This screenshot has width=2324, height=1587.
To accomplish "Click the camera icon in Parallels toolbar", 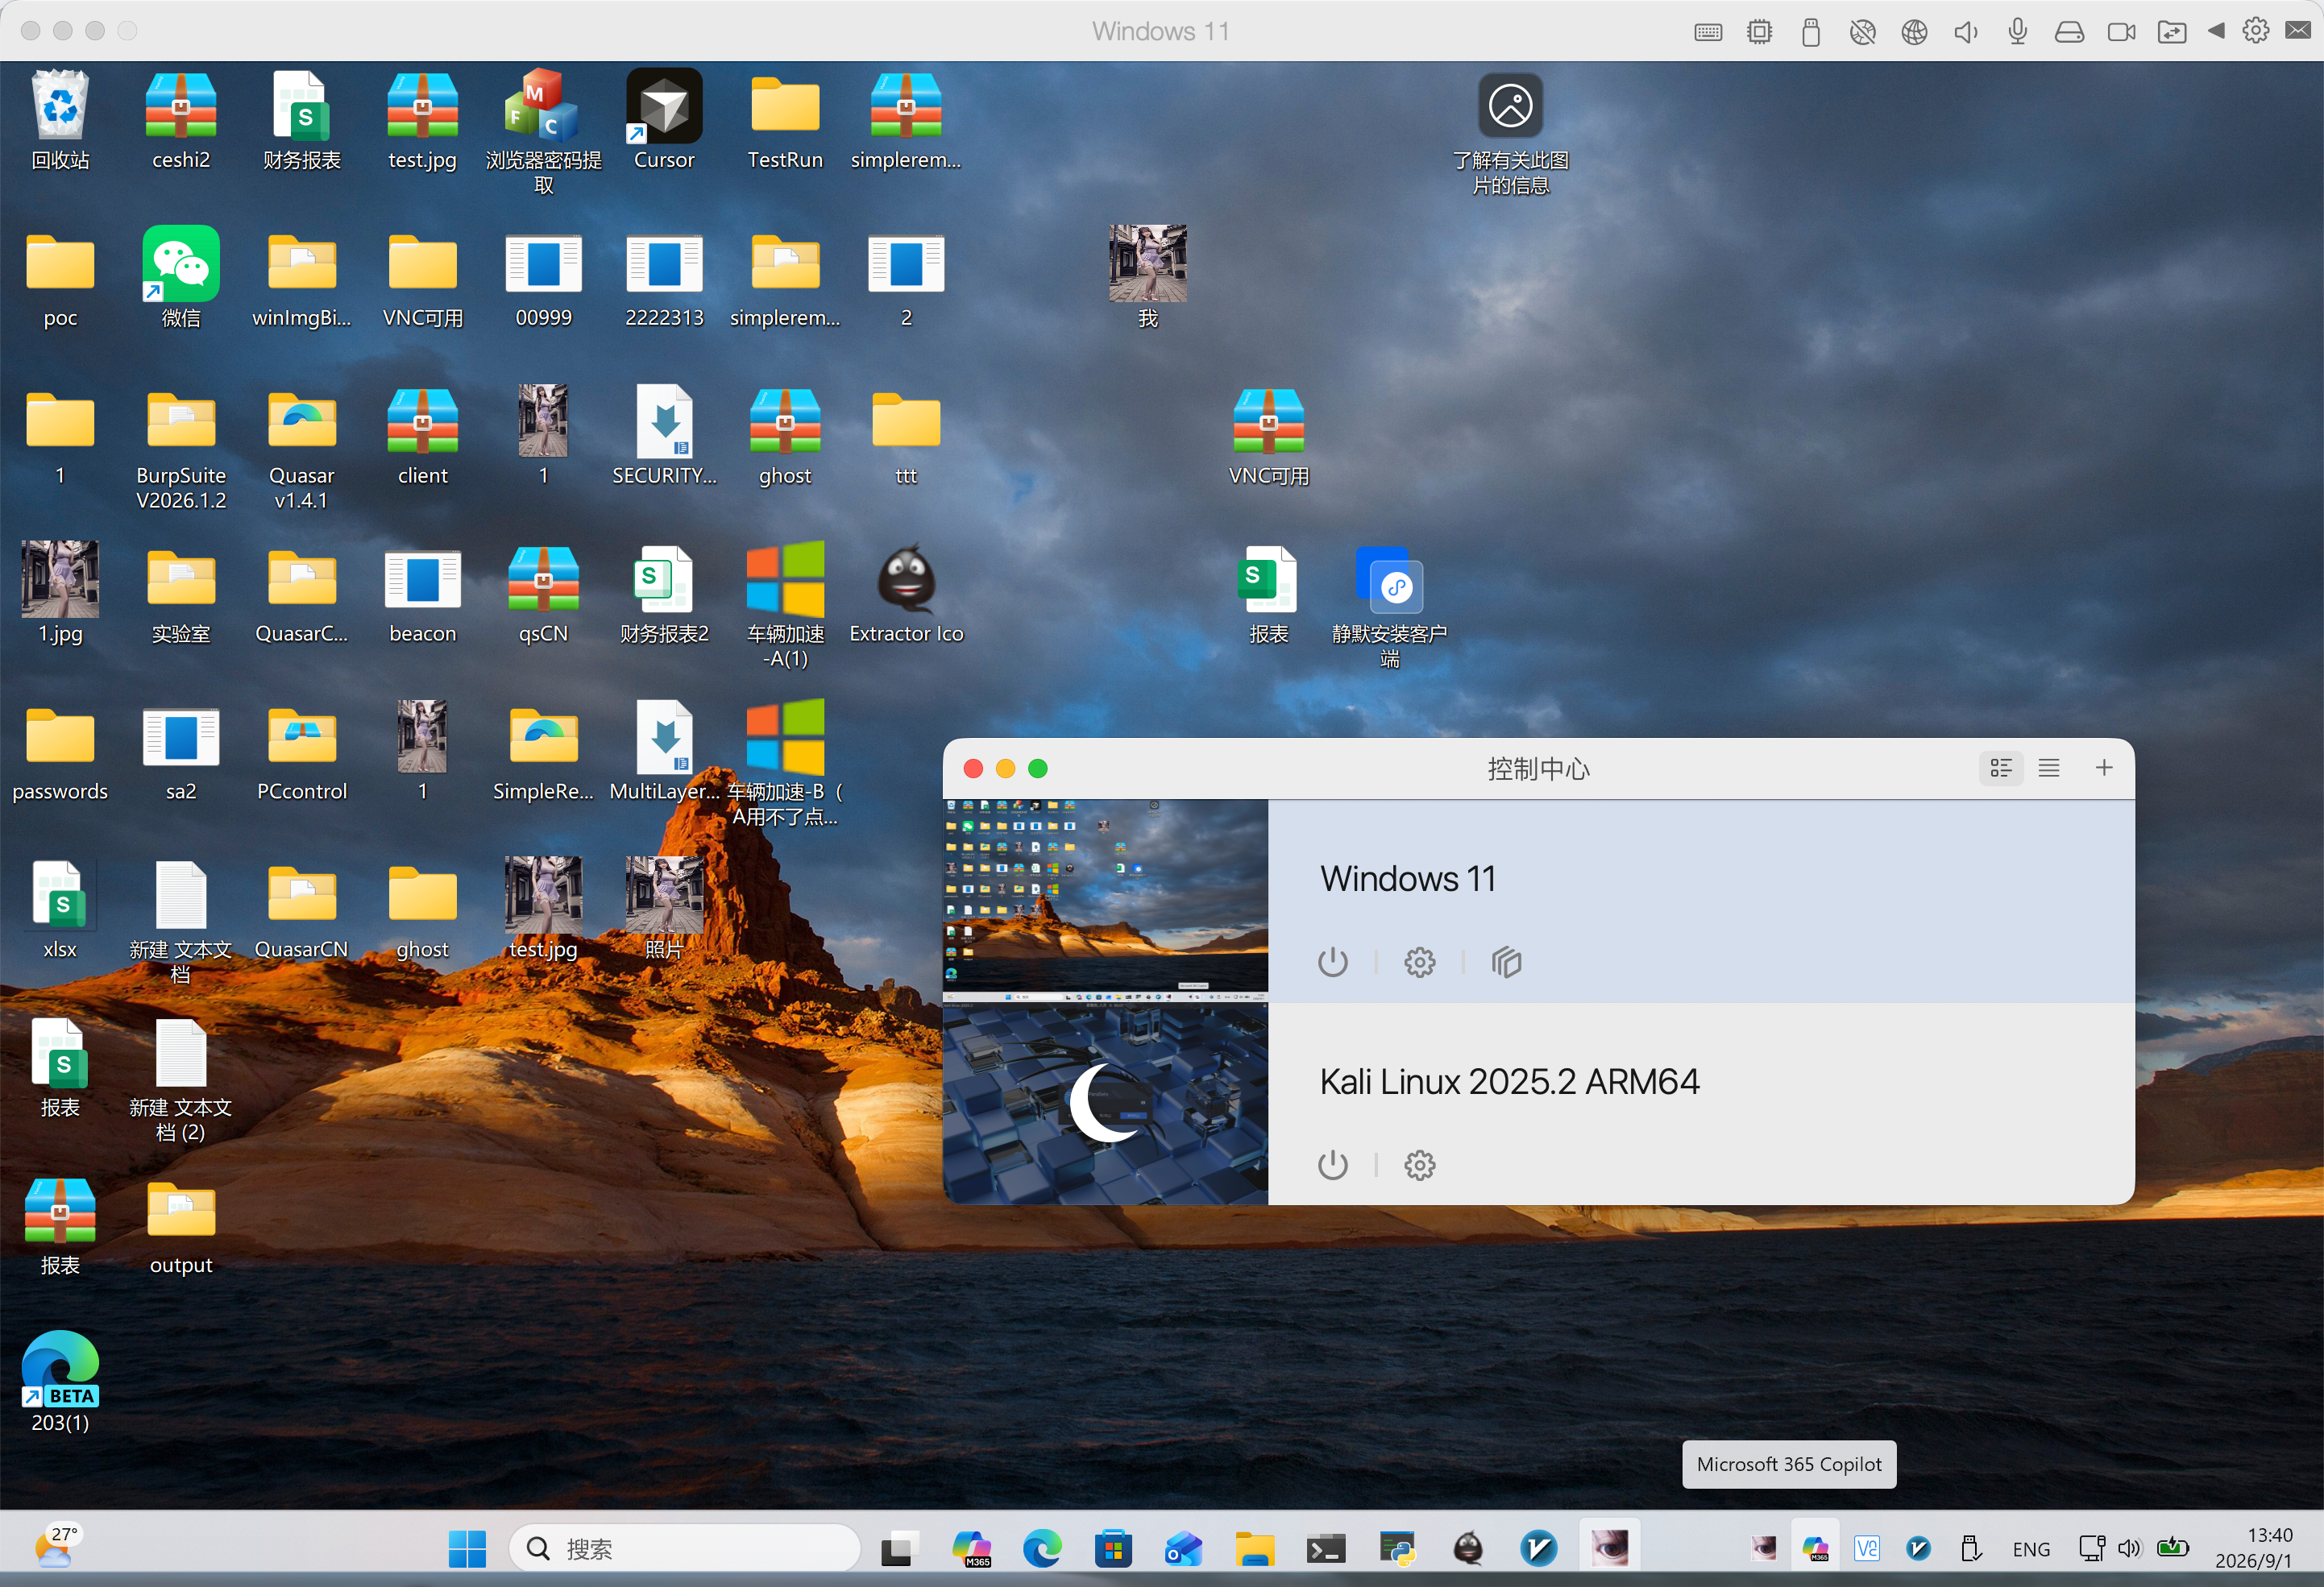I will coord(2121,32).
